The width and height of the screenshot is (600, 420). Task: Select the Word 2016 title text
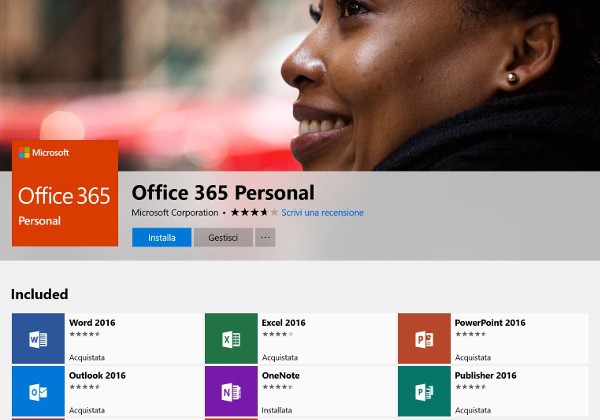tap(92, 323)
